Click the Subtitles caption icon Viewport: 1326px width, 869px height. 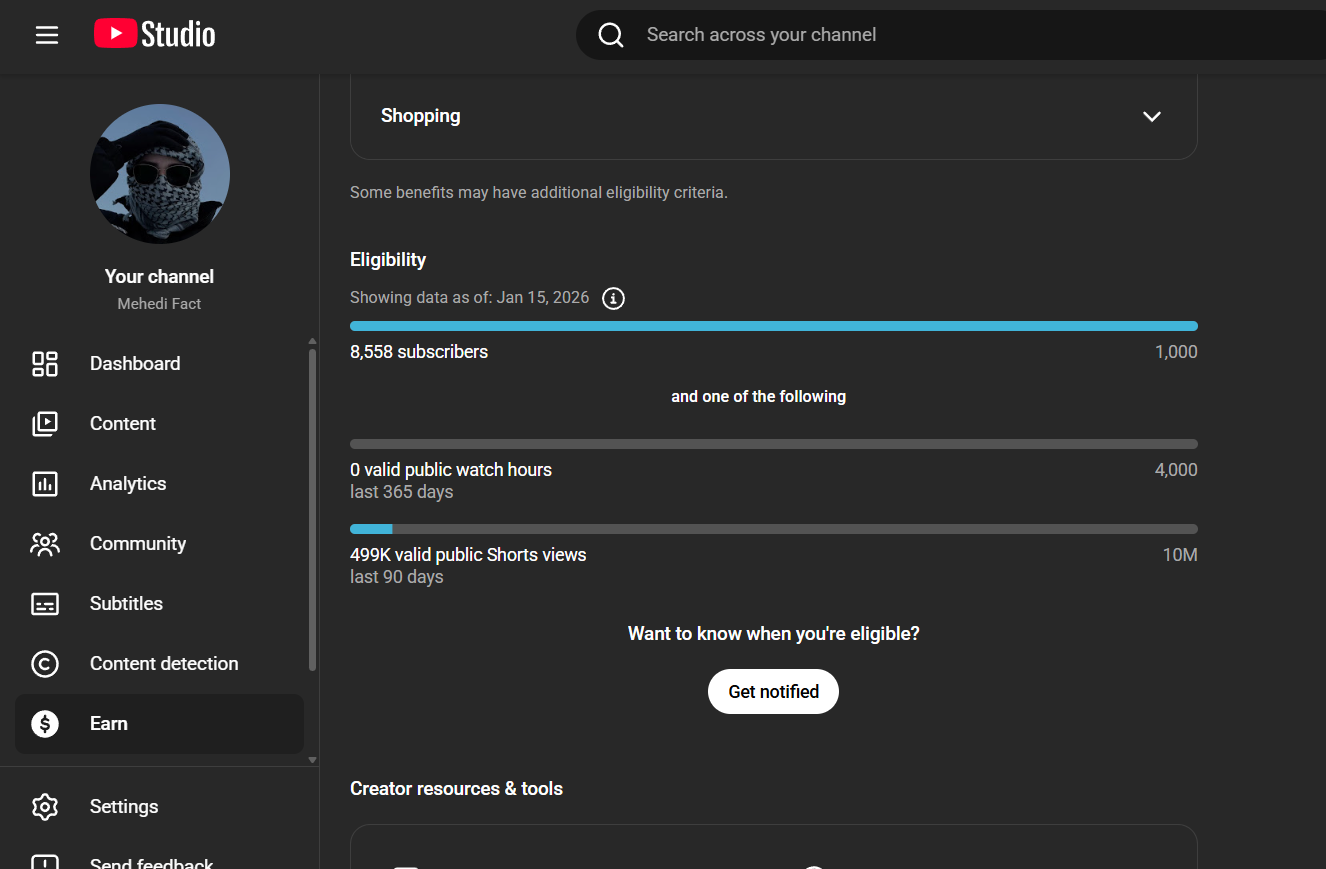(45, 604)
